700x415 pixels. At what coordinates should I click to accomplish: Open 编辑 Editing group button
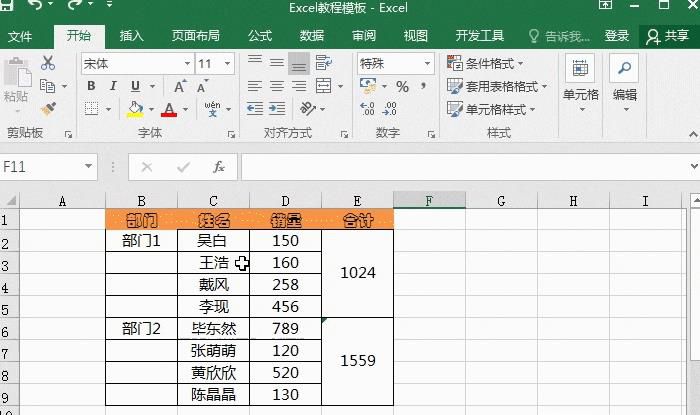coord(625,83)
